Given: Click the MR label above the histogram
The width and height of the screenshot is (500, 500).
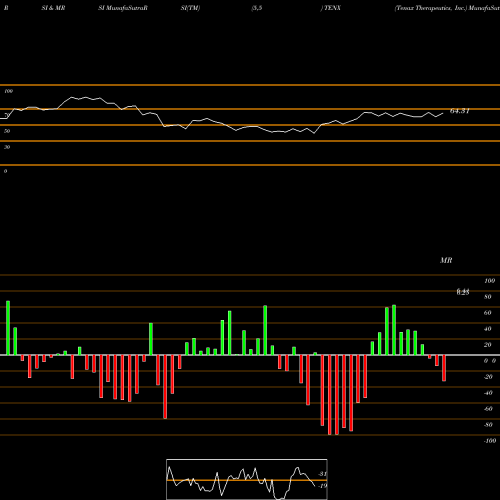Looking at the screenshot, I should 446,260.
